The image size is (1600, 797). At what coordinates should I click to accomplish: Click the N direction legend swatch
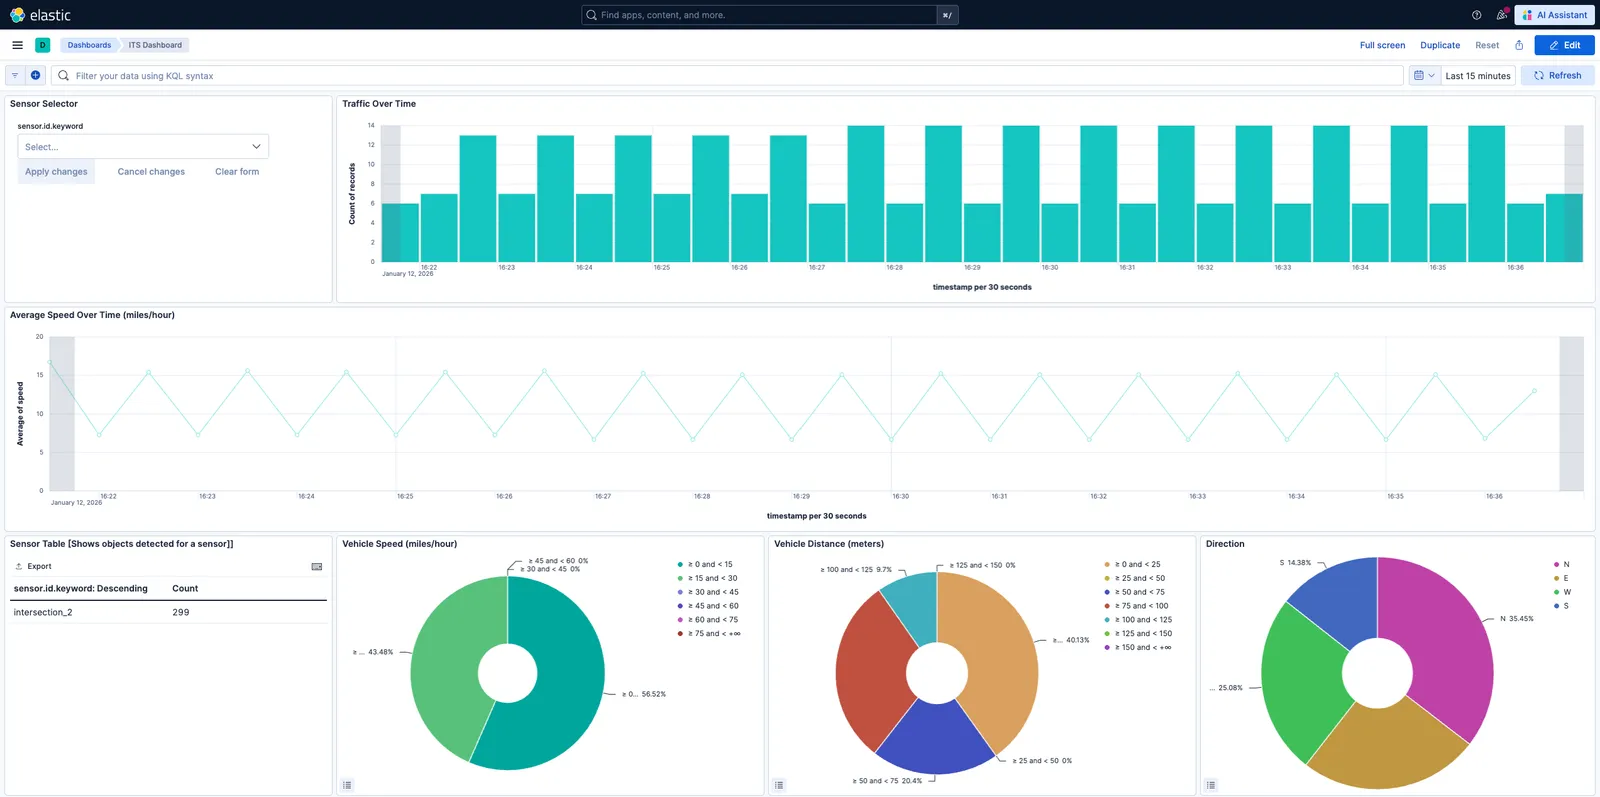click(x=1556, y=565)
